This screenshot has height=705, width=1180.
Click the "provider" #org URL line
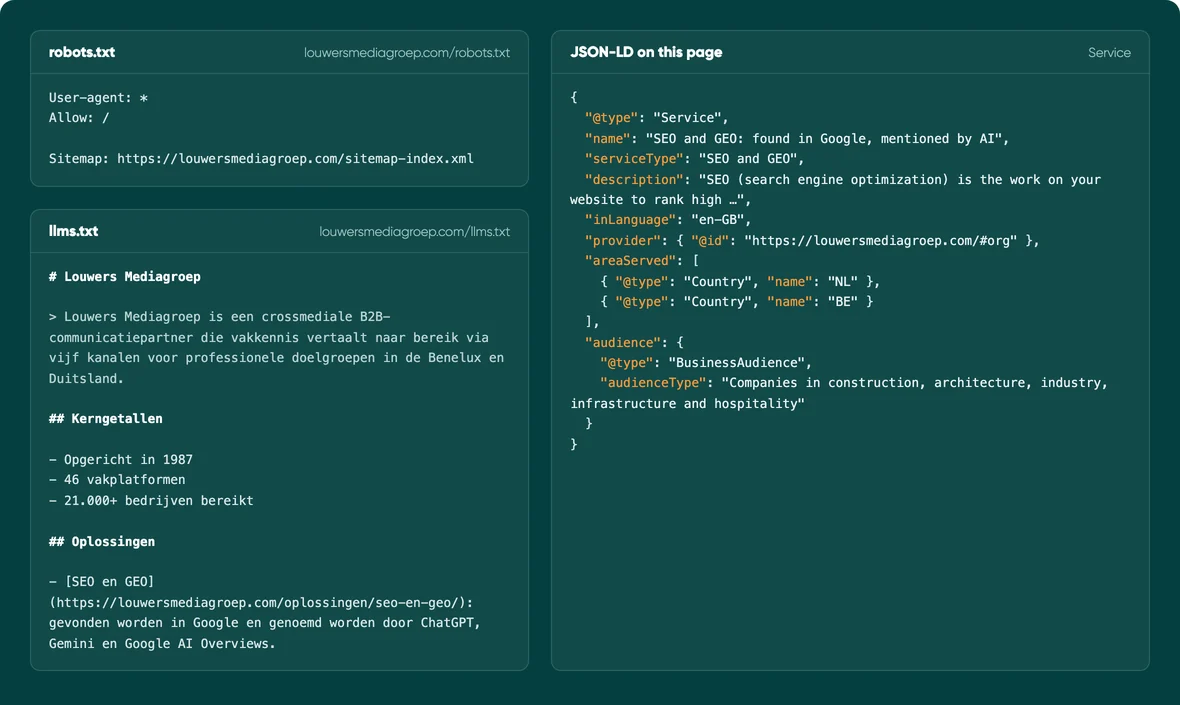(812, 241)
